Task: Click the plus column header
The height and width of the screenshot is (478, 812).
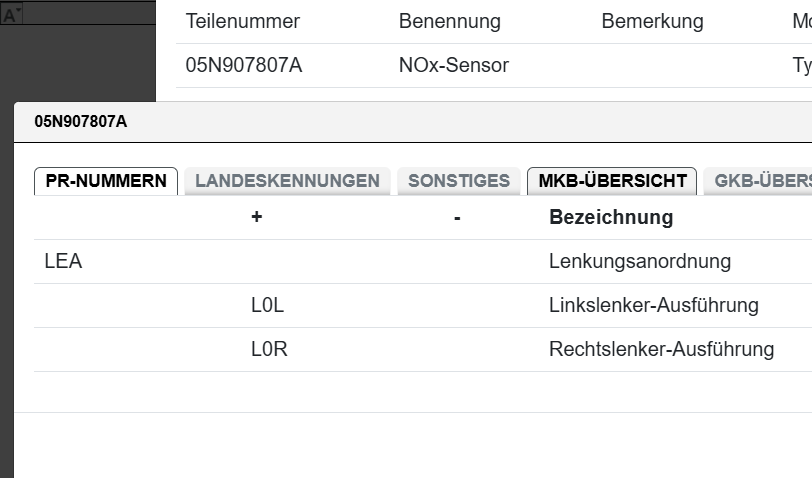Action: 257,217
